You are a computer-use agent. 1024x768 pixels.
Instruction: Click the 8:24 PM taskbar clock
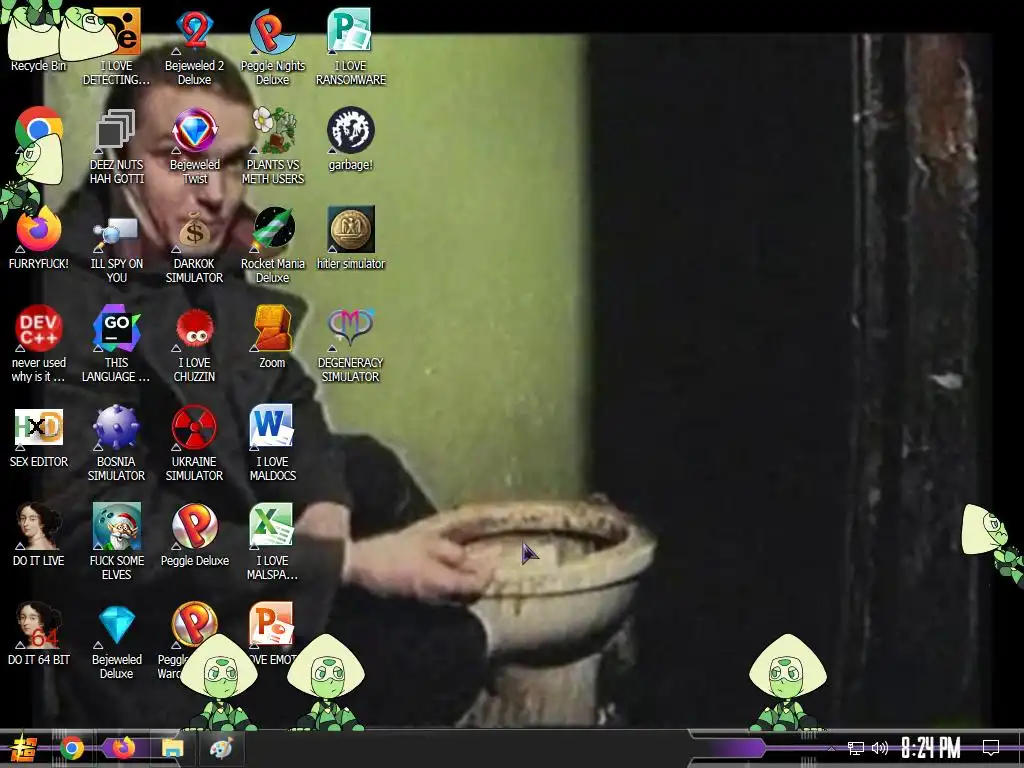(931, 748)
